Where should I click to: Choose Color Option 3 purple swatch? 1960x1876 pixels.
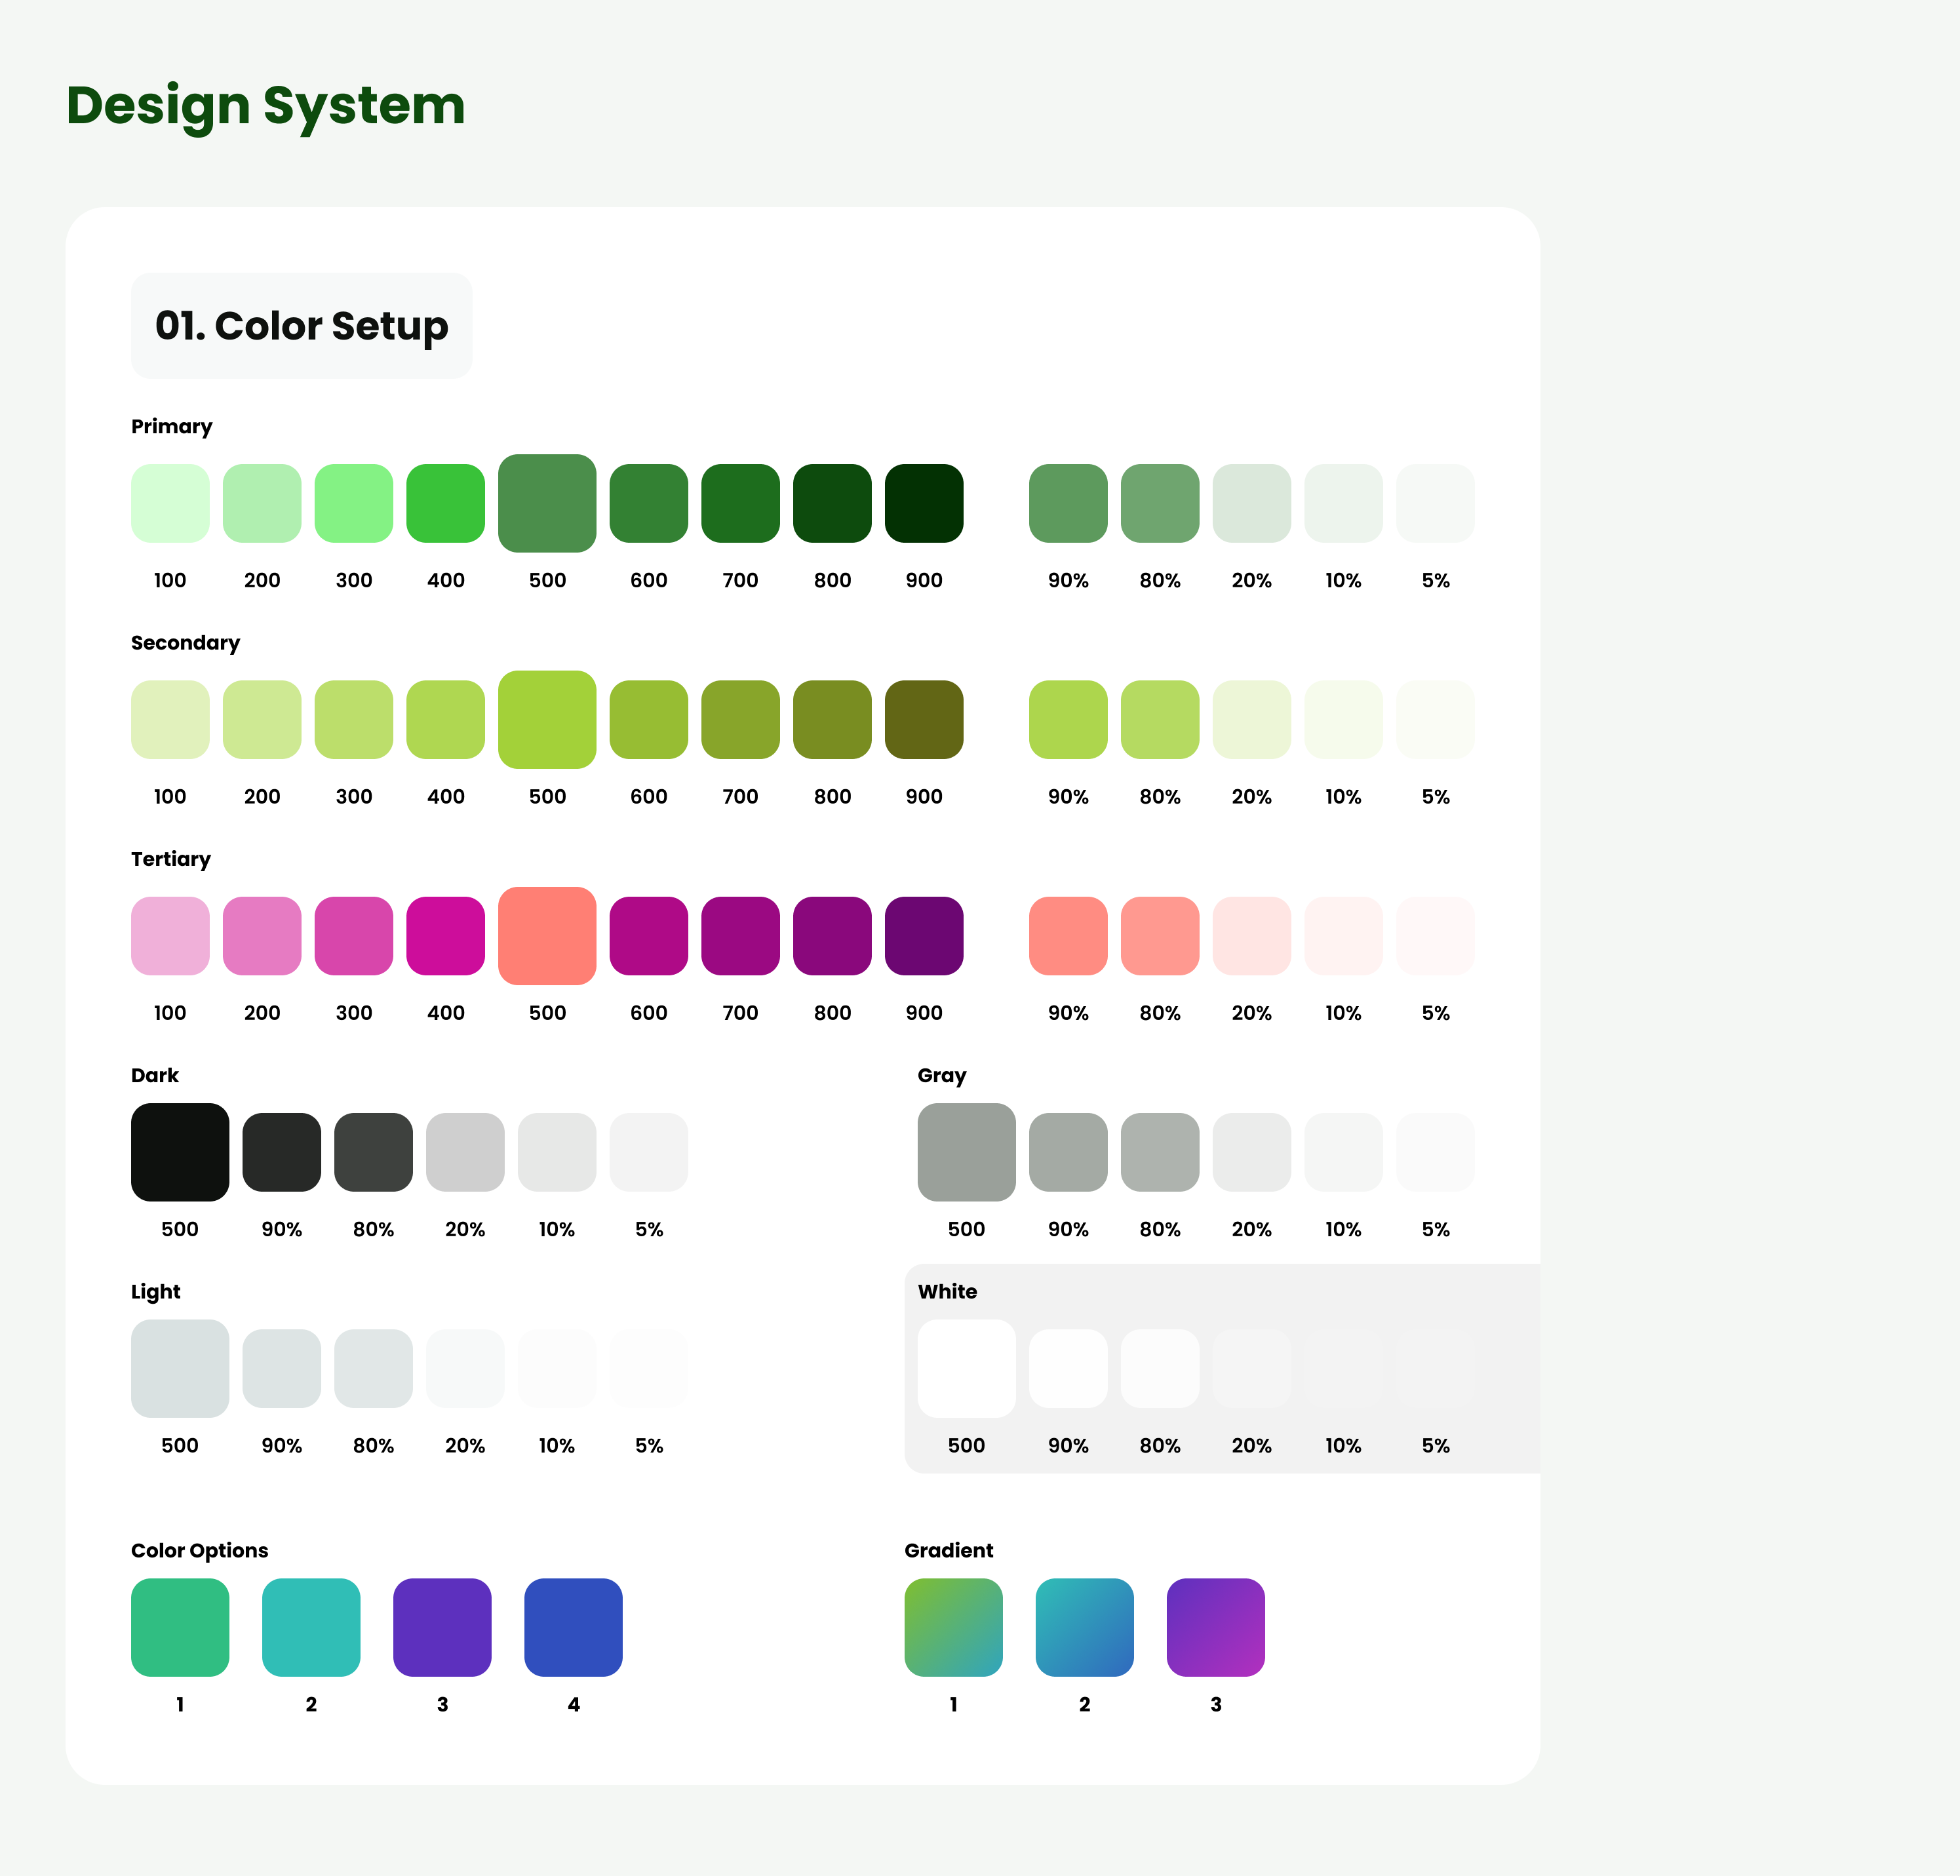[442, 1628]
